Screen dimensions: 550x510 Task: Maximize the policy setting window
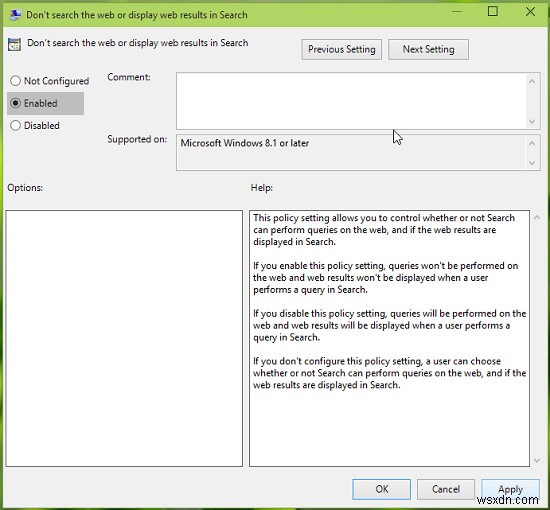click(x=492, y=12)
